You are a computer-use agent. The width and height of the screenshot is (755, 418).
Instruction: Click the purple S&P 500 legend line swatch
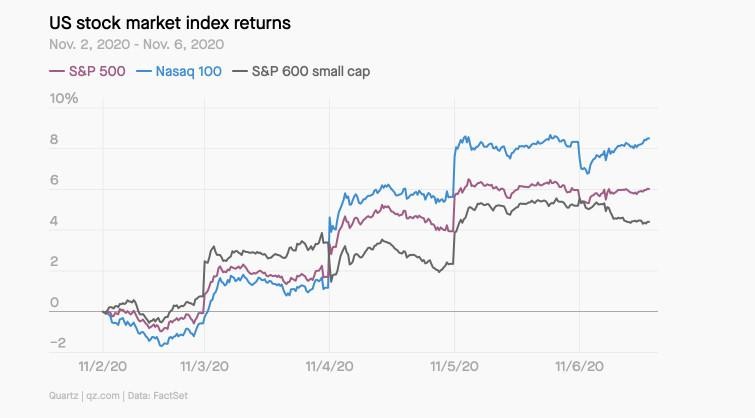pyautogui.click(x=57, y=72)
